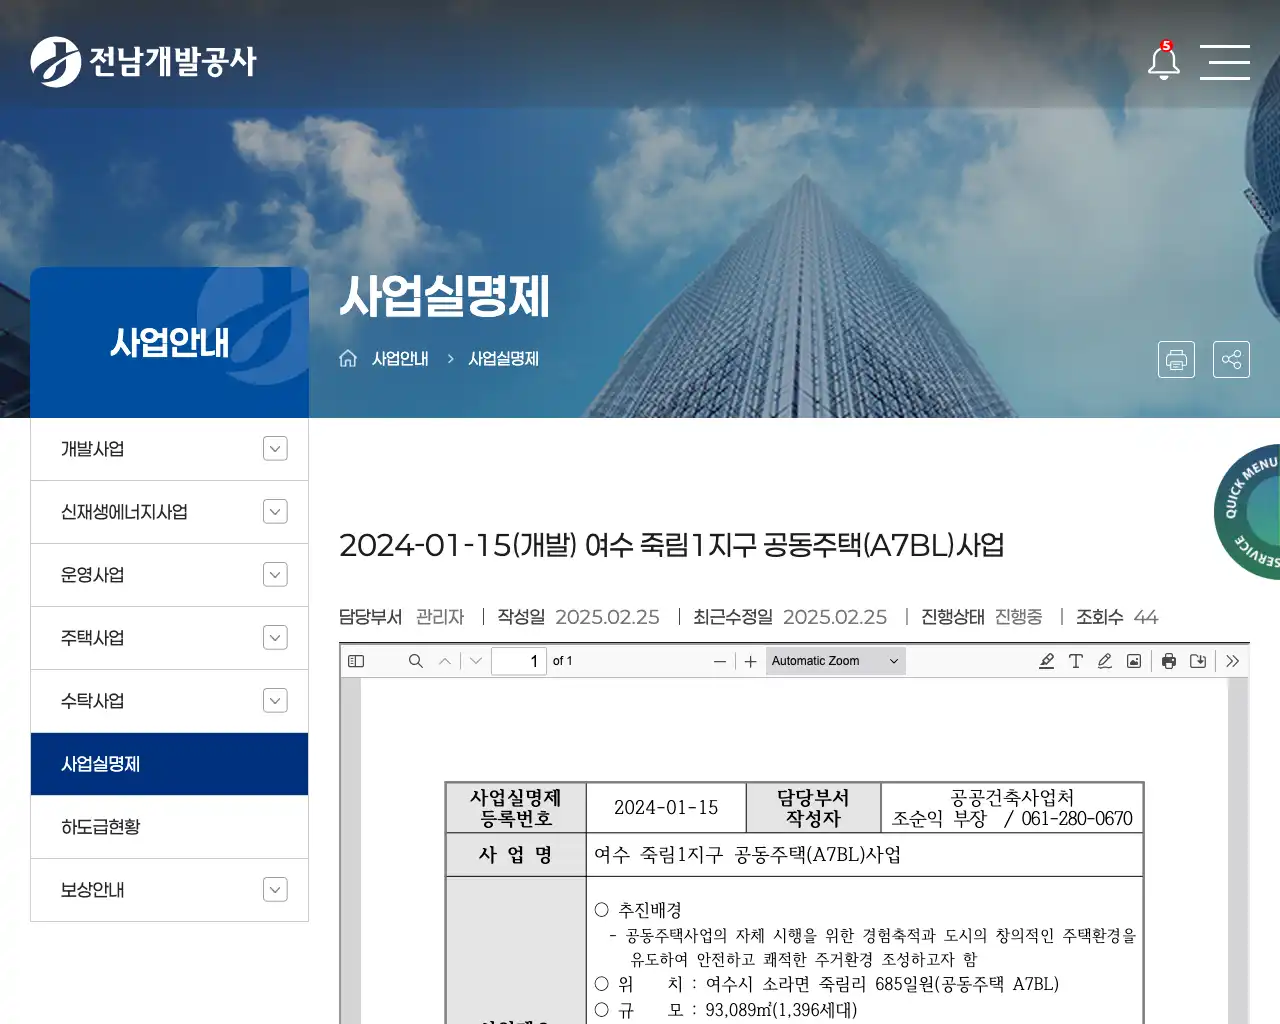
Task: Click the PDF page number field
Action: click(519, 661)
